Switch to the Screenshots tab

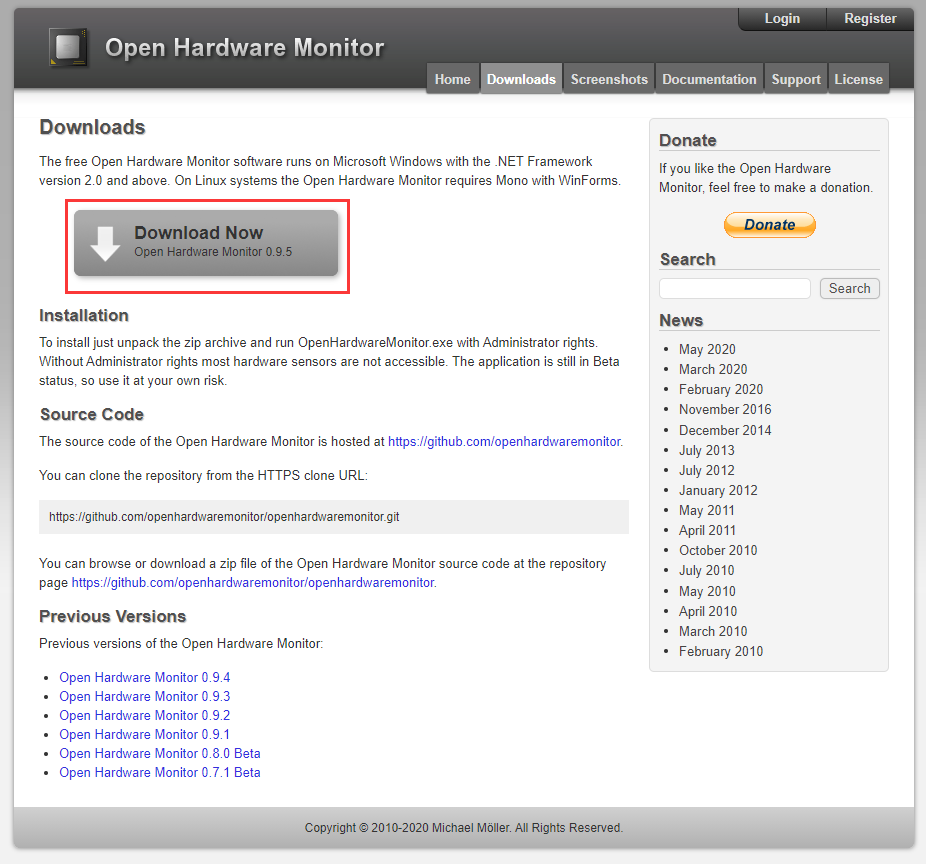609,79
